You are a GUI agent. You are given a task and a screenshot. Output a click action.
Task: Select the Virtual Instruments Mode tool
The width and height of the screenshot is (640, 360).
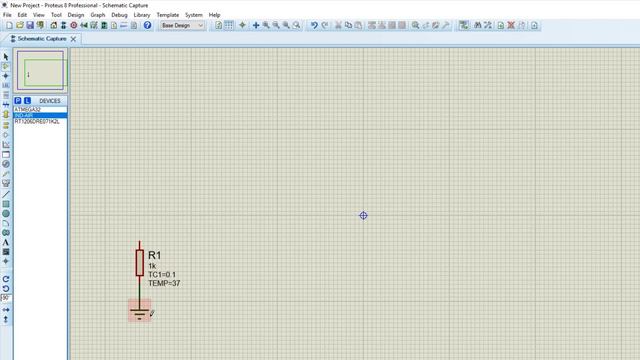pyautogui.click(x=6, y=183)
